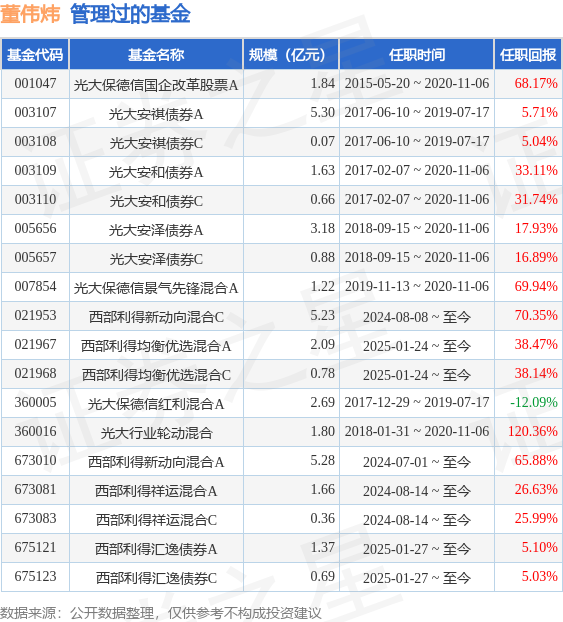Click the 16.89% return value

(x=536, y=257)
